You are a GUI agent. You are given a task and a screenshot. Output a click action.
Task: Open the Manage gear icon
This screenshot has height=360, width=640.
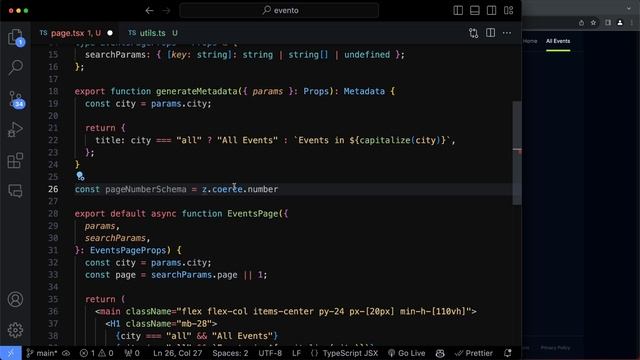[x=16, y=330]
